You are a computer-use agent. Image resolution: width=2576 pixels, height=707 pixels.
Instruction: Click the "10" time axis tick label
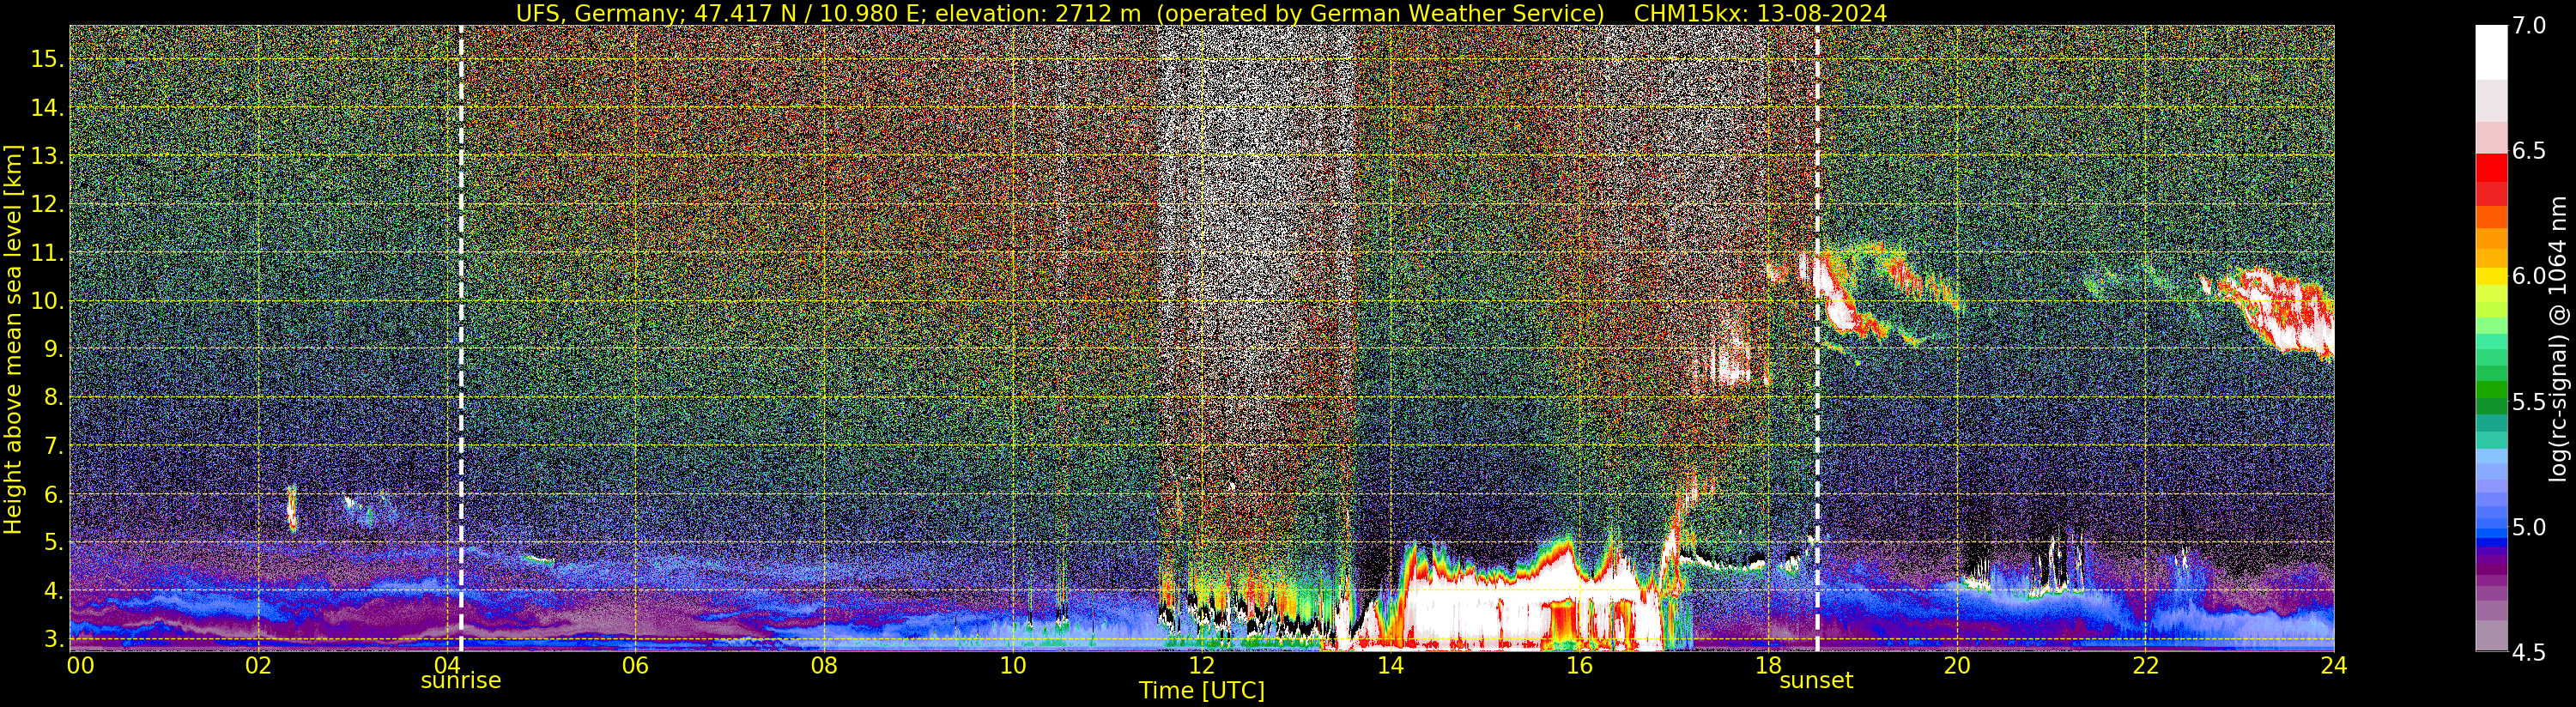(1012, 666)
